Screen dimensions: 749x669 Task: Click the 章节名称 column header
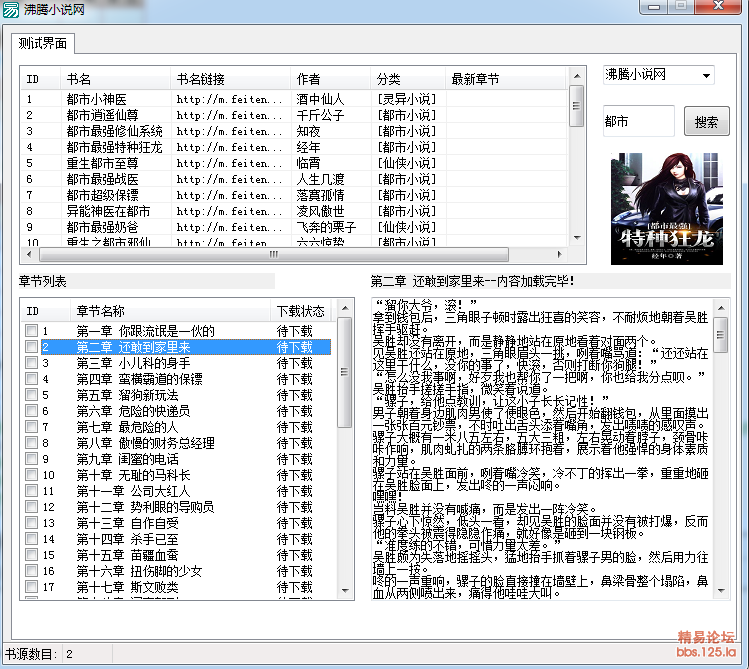tap(170, 311)
